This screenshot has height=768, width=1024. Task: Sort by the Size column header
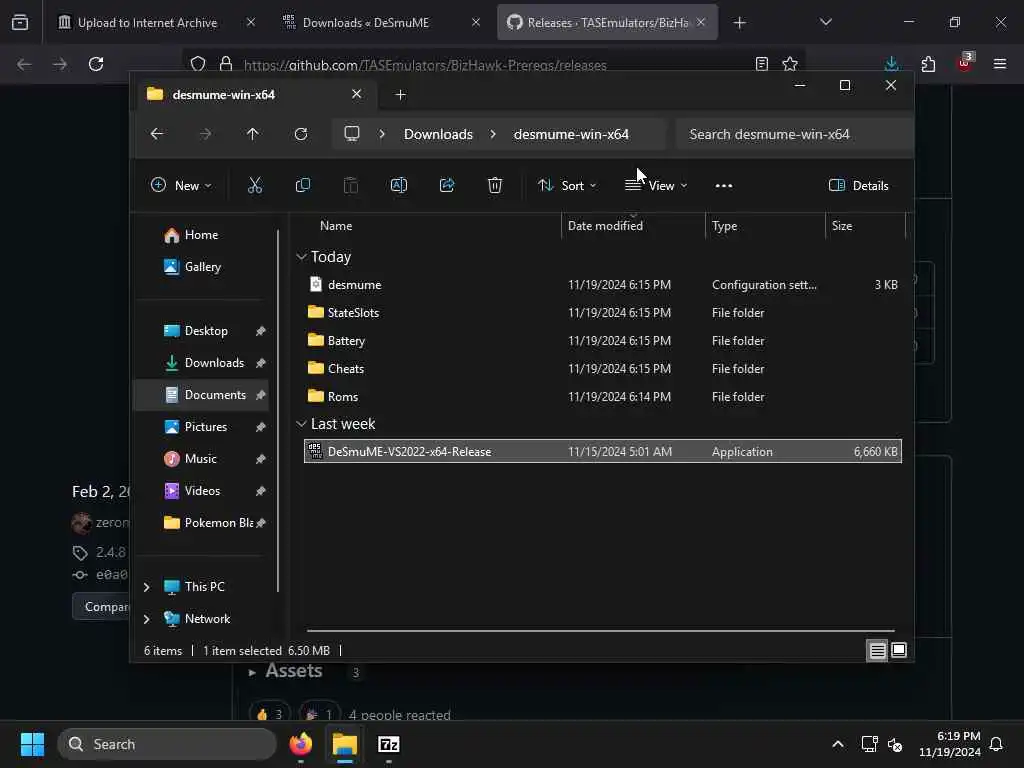(842, 226)
